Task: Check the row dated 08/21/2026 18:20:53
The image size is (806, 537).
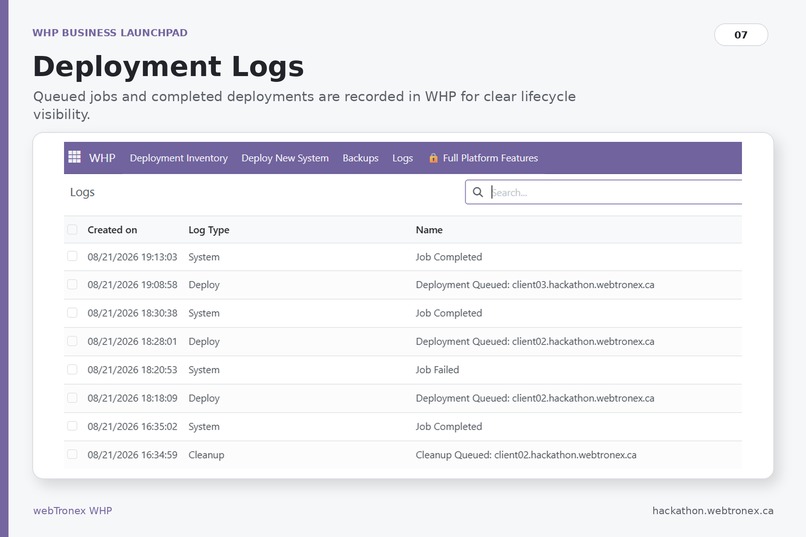Action: (72, 369)
